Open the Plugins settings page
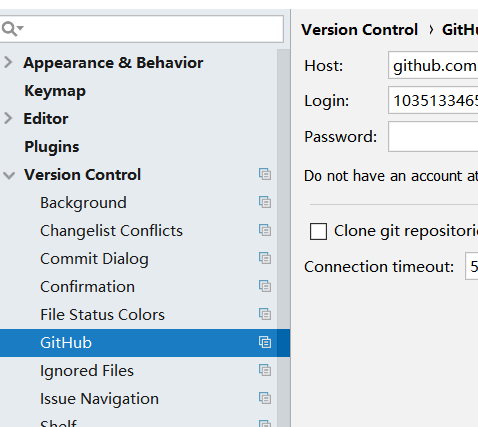This screenshot has width=478, height=427. point(52,147)
